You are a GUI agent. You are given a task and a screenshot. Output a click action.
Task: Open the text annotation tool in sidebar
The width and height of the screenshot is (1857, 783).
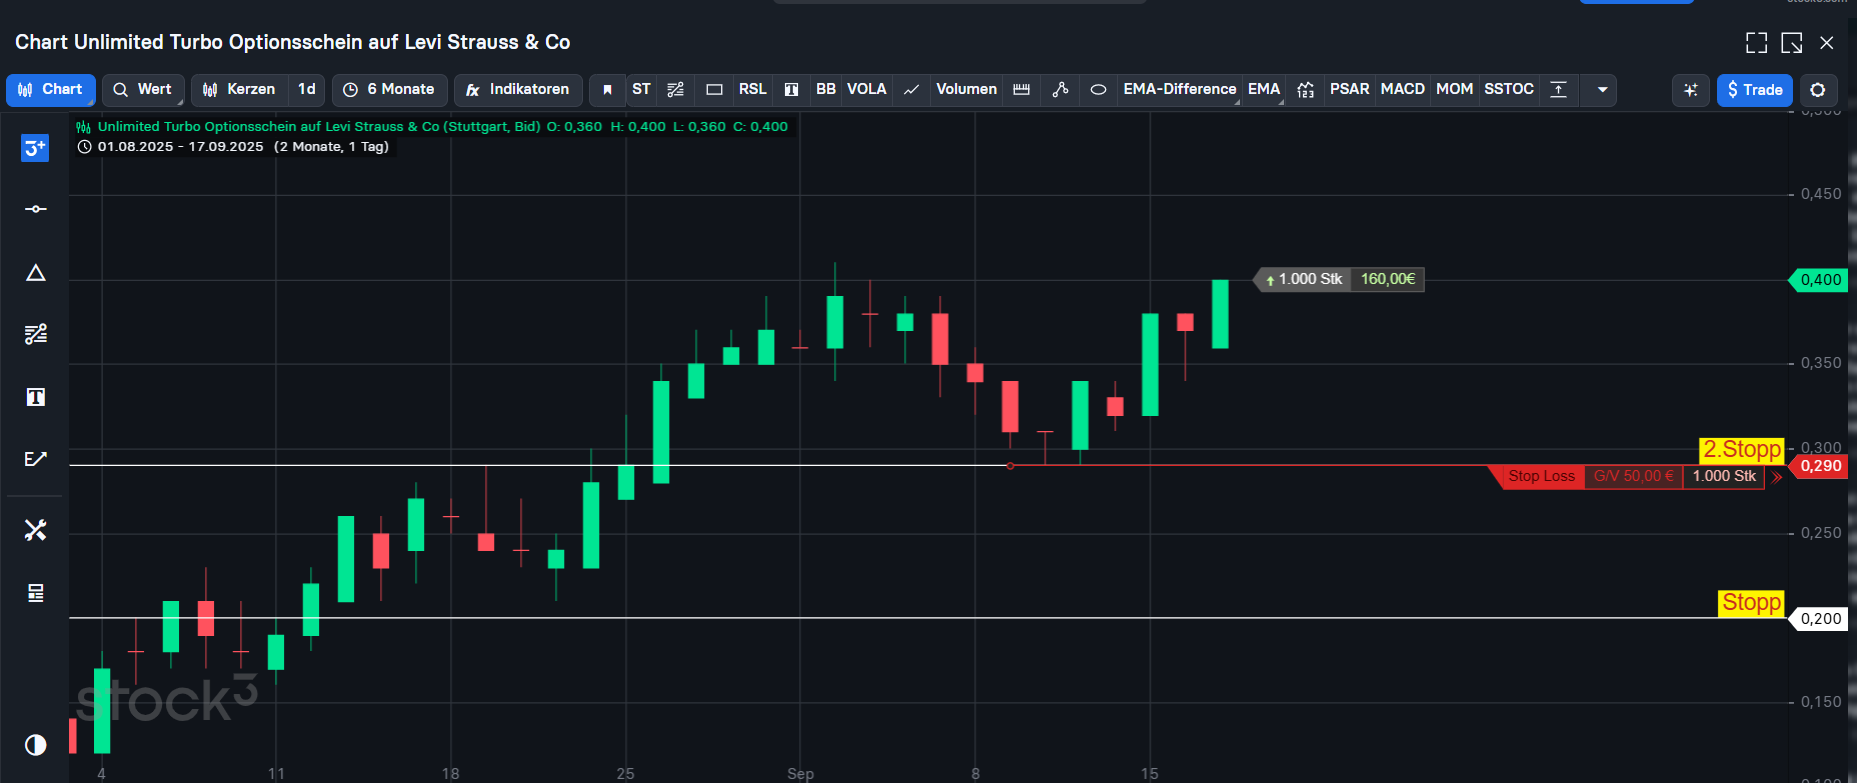(35, 397)
